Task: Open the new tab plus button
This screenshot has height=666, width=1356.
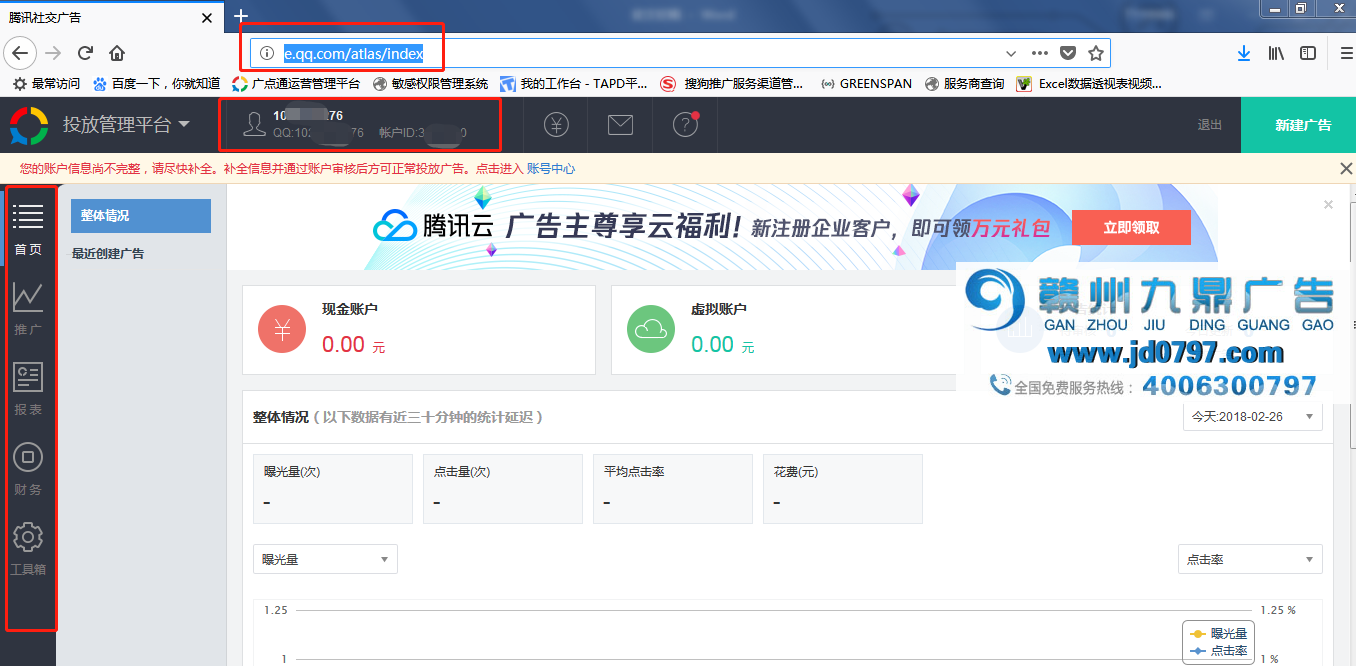Action: (x=240, y=16)
